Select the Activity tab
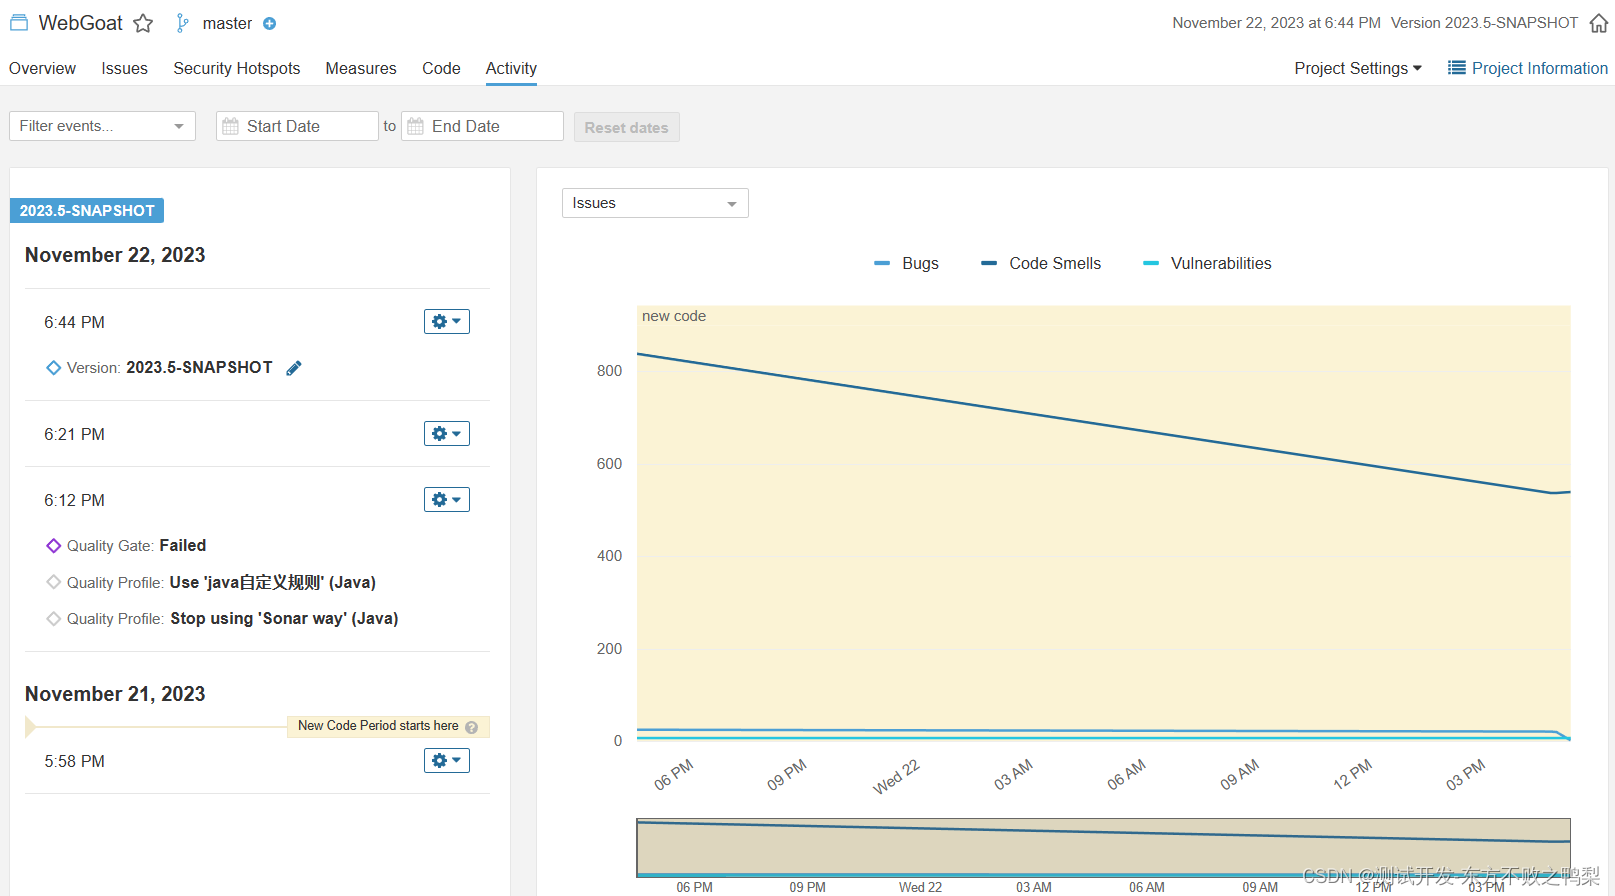1615x896 pixels. coord(511,68)
